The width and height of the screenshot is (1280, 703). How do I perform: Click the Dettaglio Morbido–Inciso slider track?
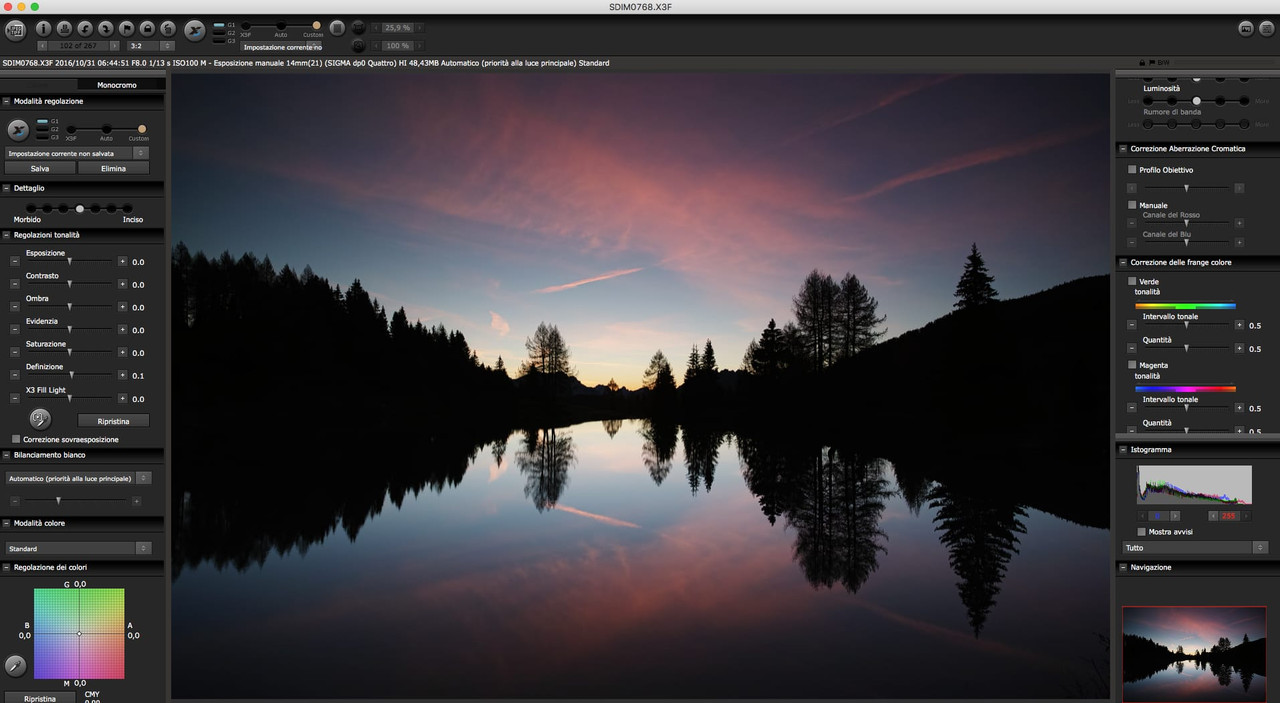80,208
